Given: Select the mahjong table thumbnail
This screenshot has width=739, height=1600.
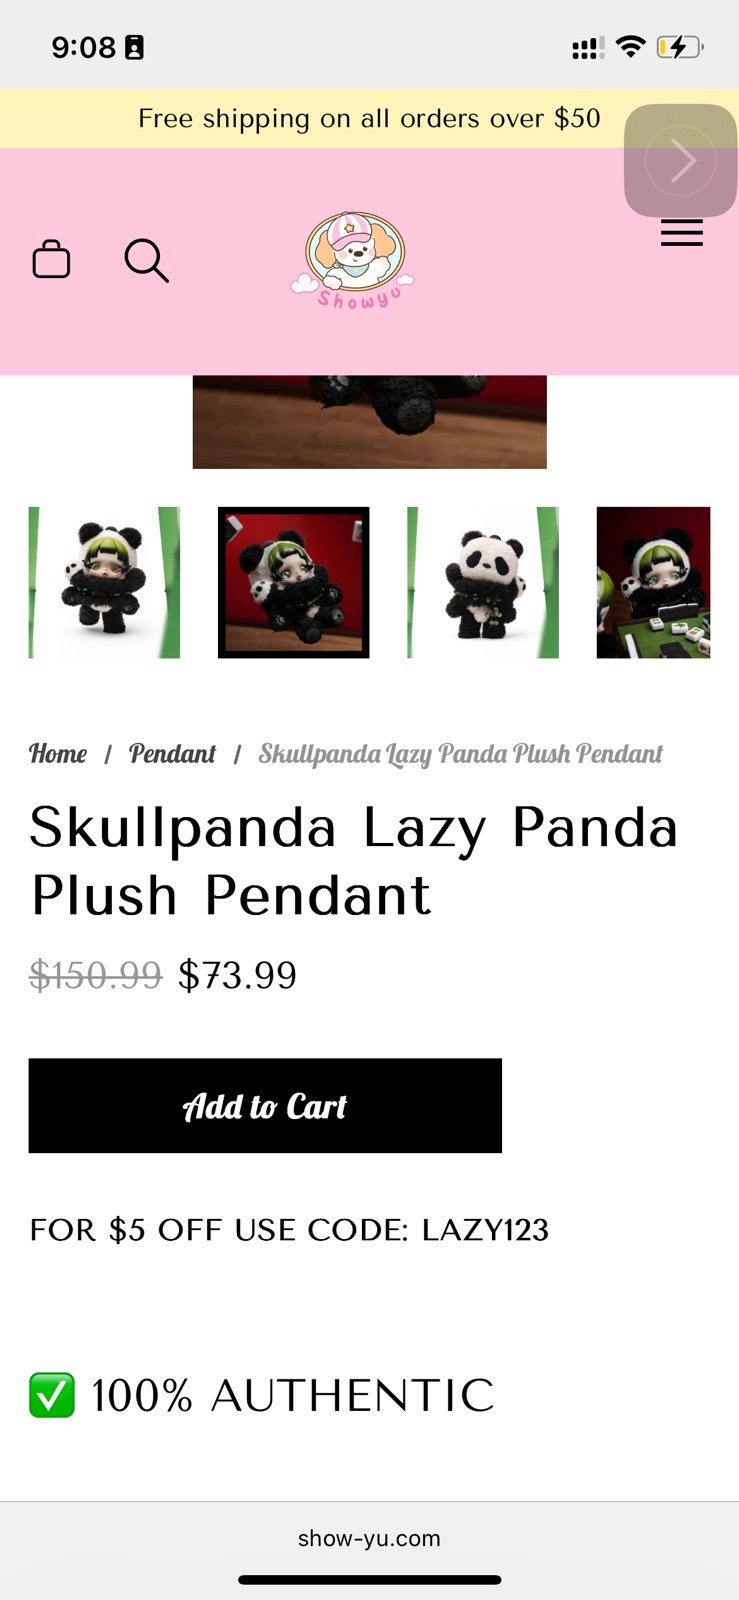Looking at the screenshot, I should [x=653, y=582].
